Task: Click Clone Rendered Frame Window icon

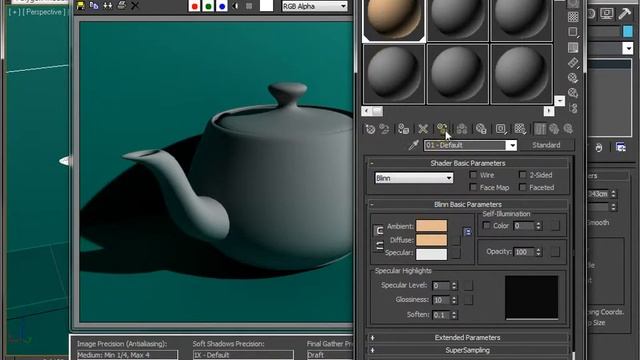Action: 108,5
